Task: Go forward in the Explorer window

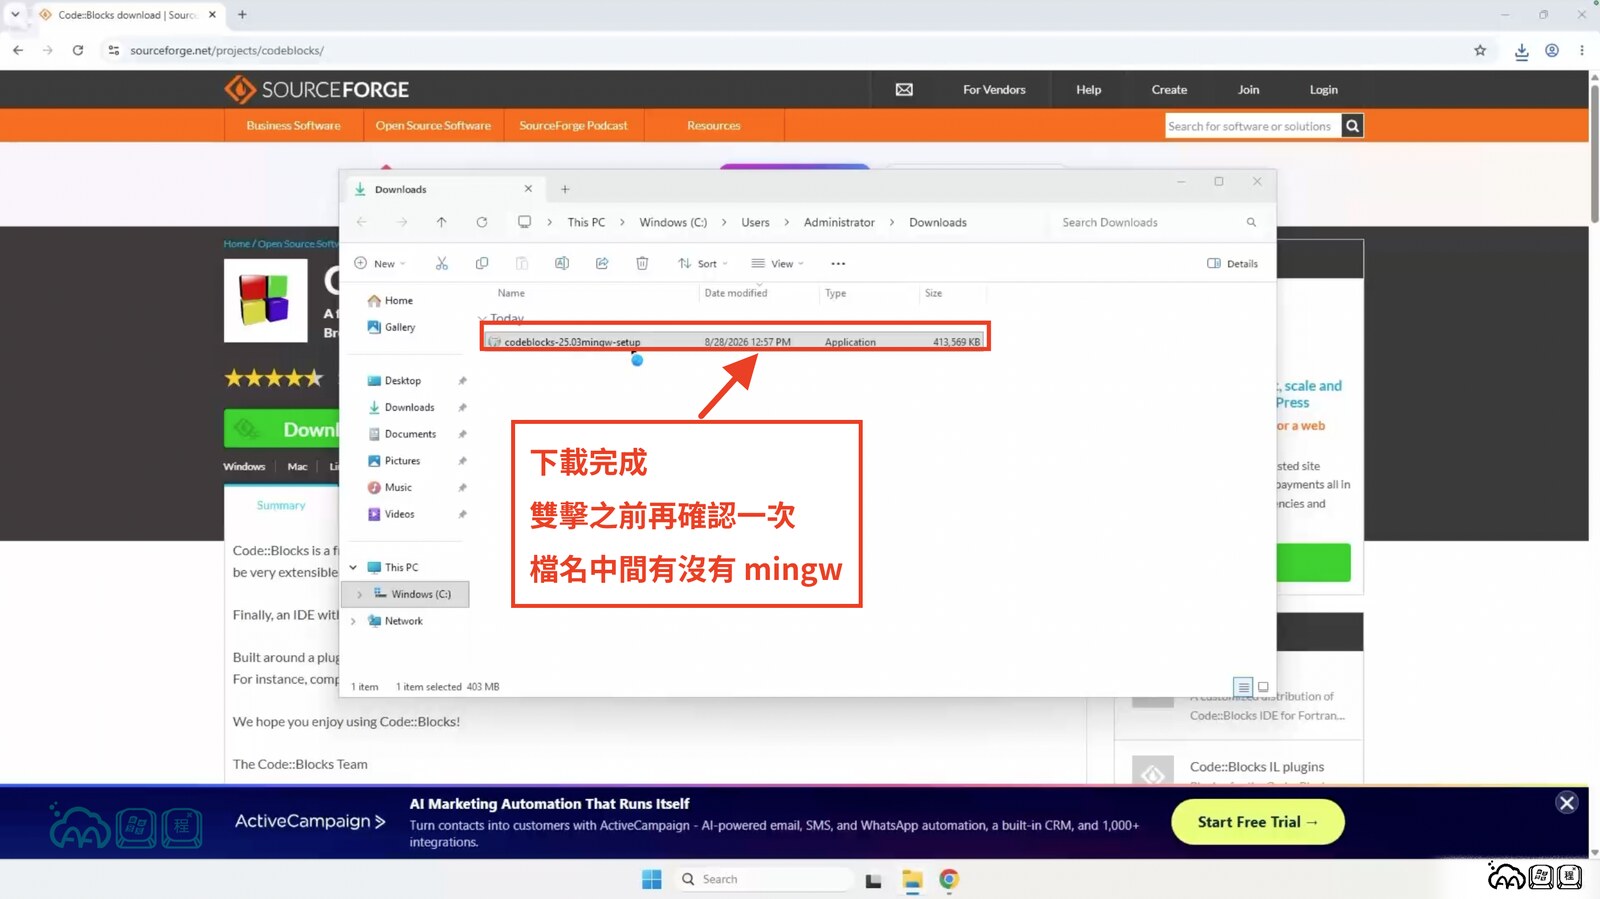Action: pos(401,222)
